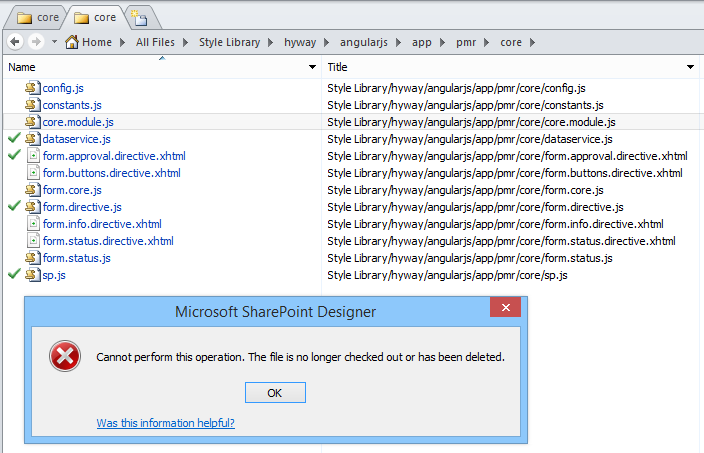Click the red error icon in dialog
The width and height of the screenshot is (704, 453).
[65, 357]
